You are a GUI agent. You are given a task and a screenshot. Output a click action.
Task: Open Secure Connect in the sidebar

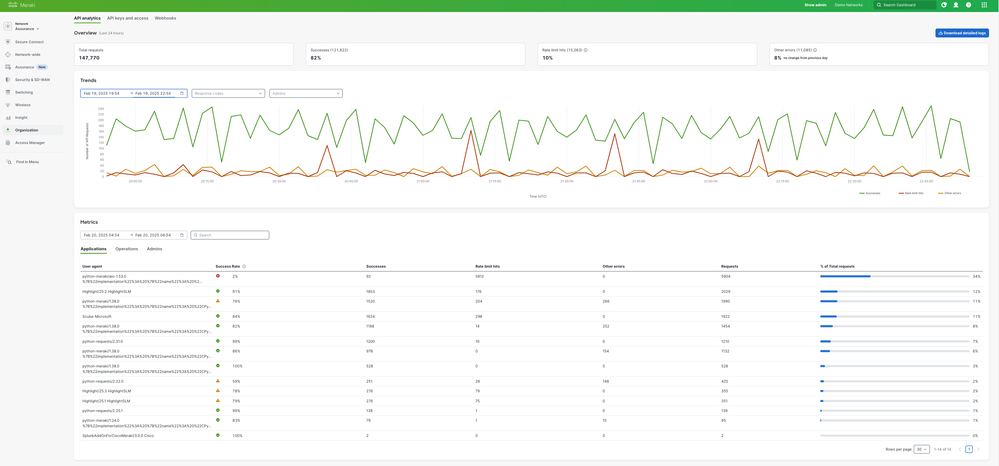[29, 42]
